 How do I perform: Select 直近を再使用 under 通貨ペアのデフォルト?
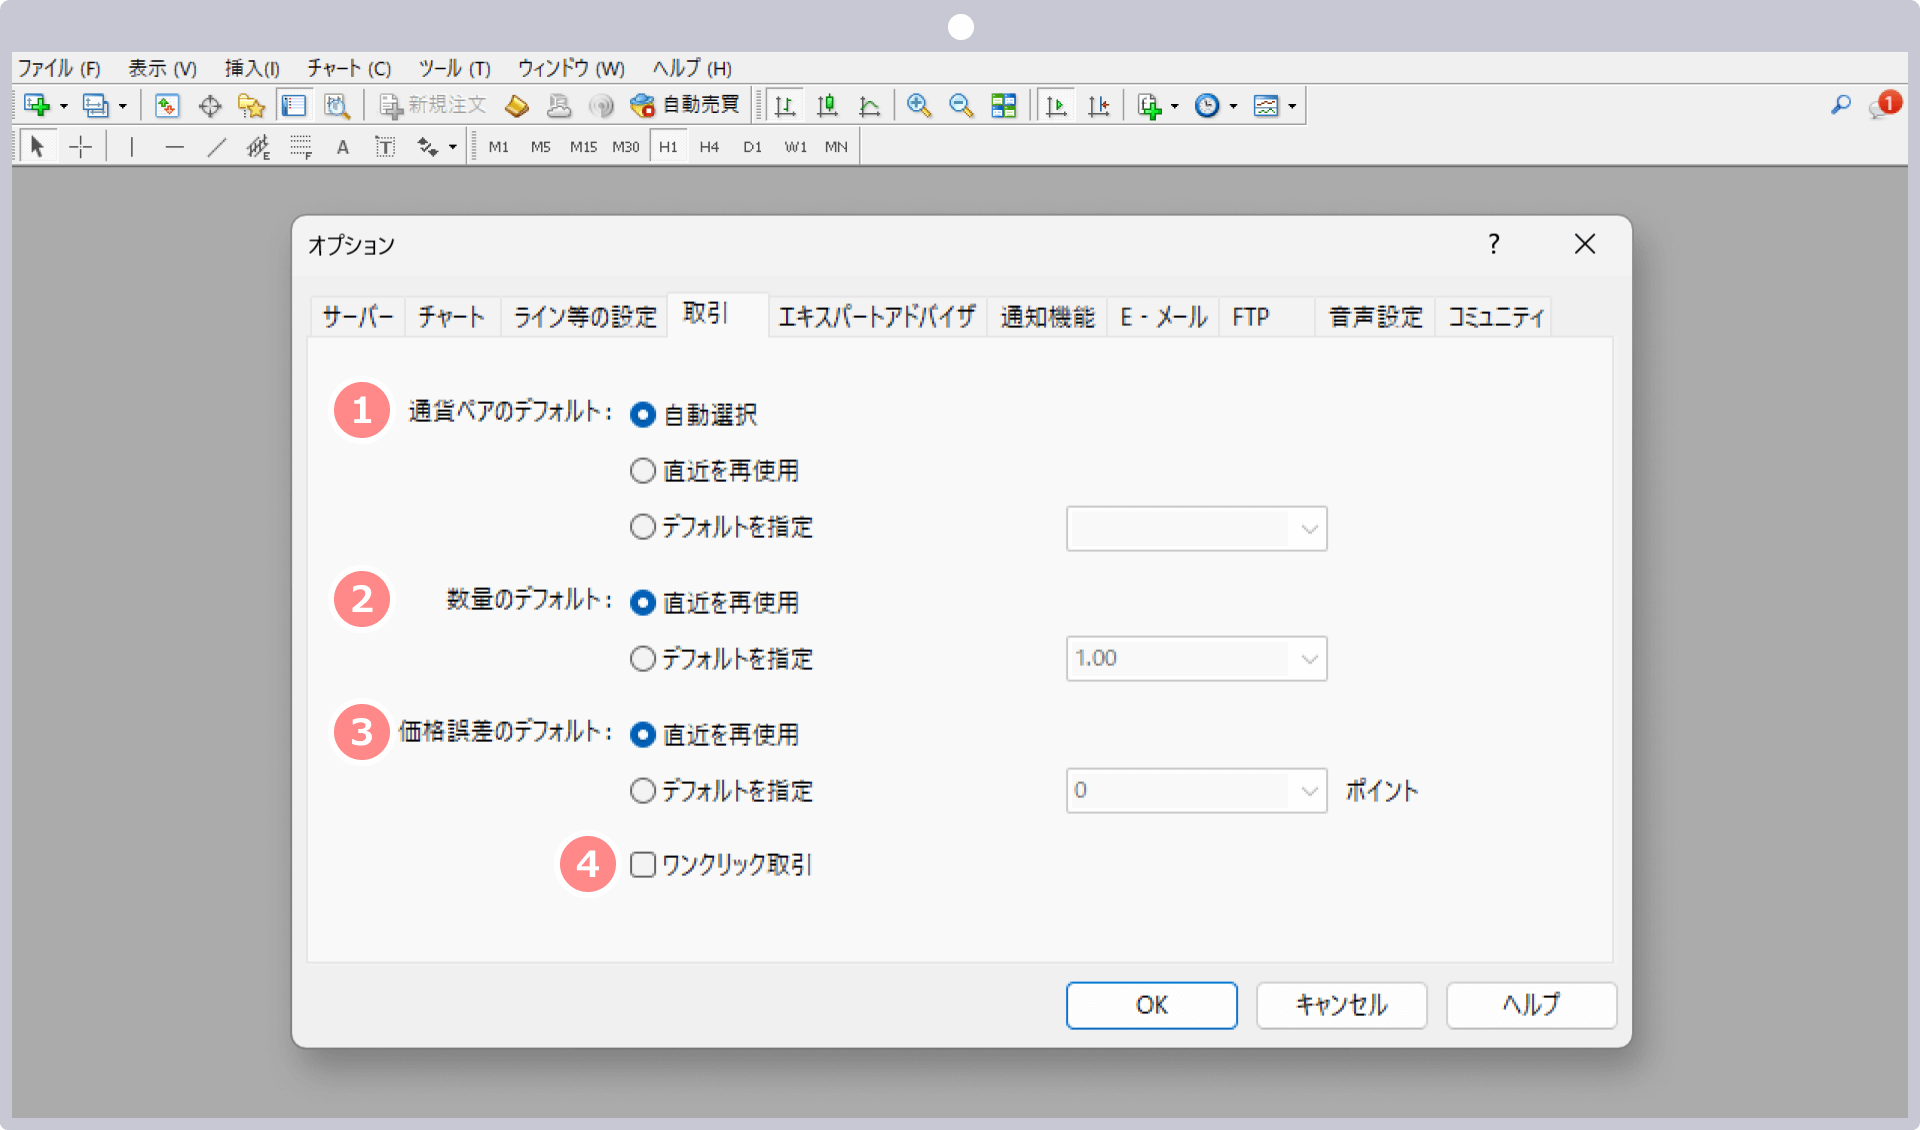click(x=643, y=470)
